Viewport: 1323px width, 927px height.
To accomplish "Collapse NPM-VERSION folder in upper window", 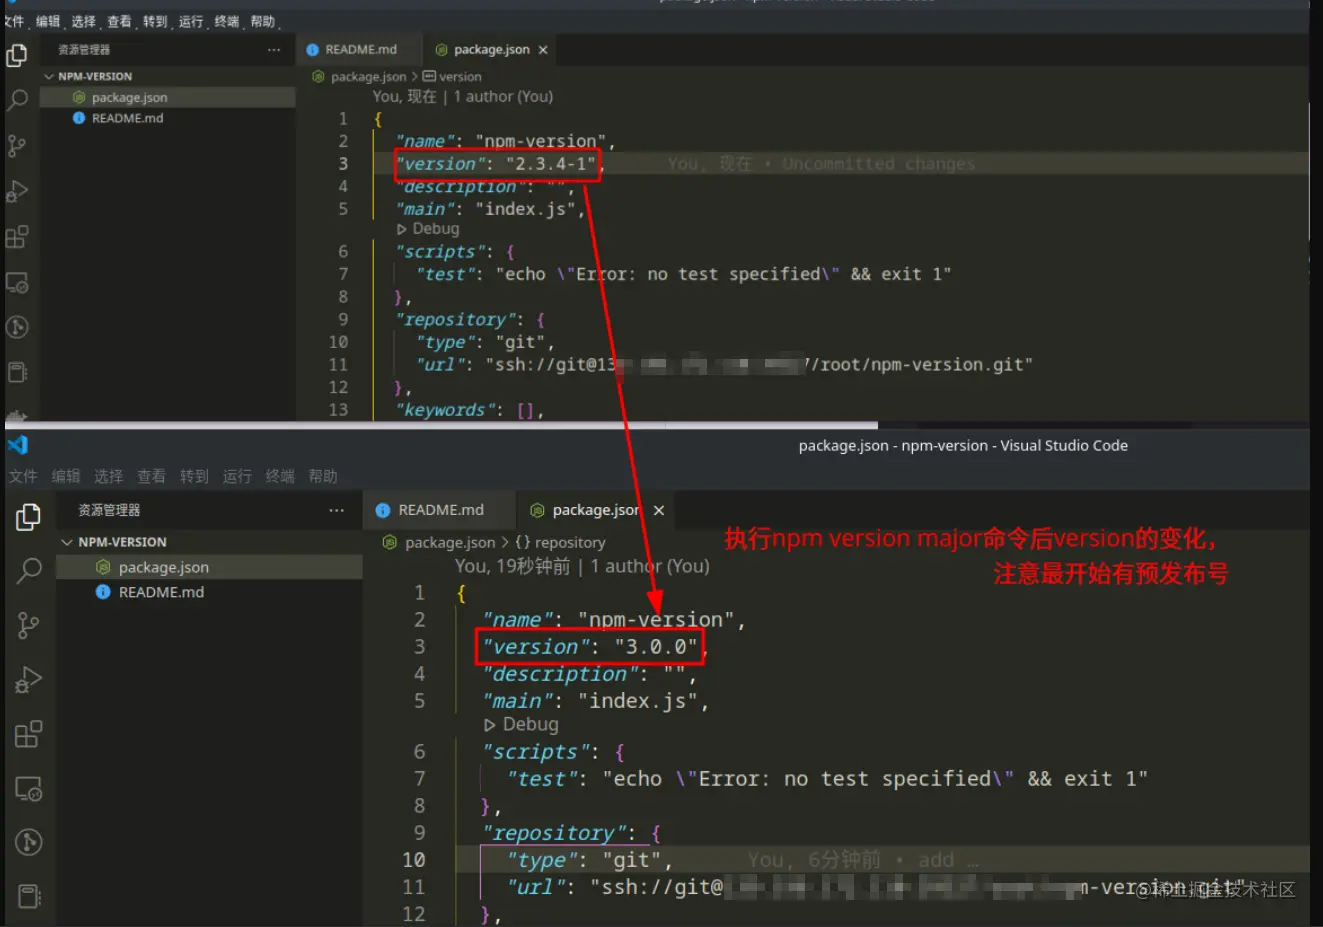I will tap(49, 76).
